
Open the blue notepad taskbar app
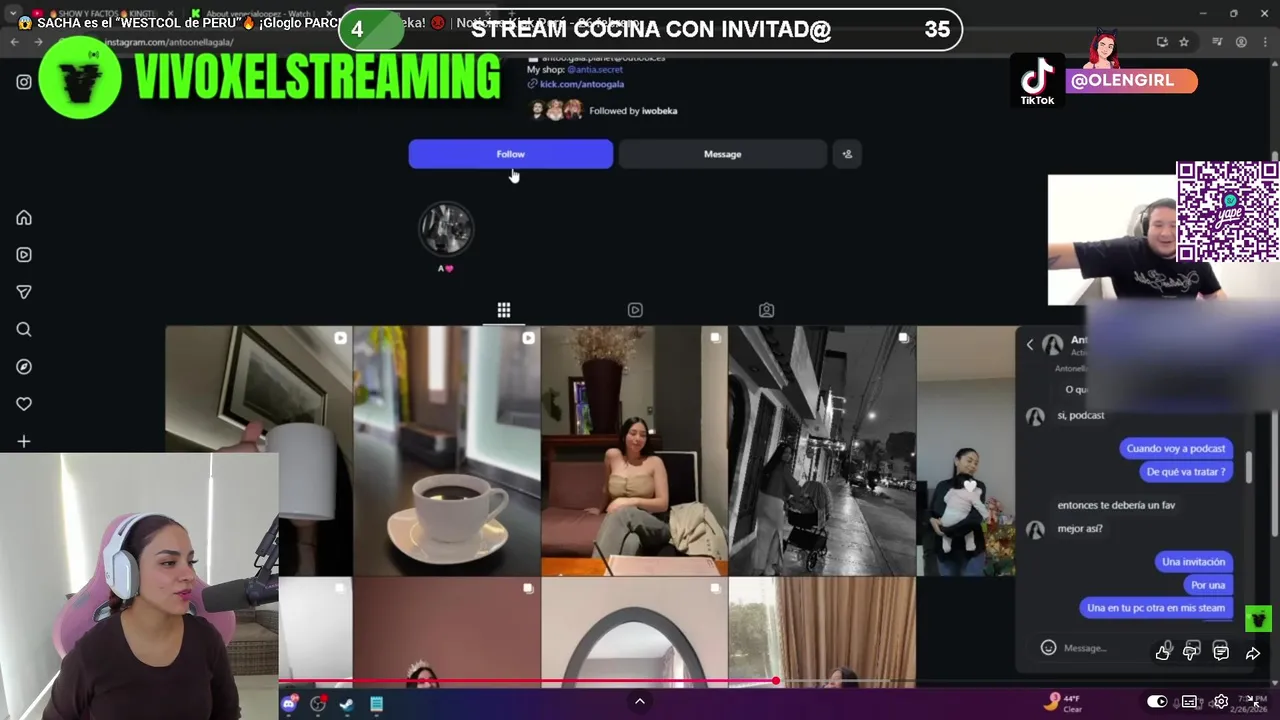[x=376, y=704]
